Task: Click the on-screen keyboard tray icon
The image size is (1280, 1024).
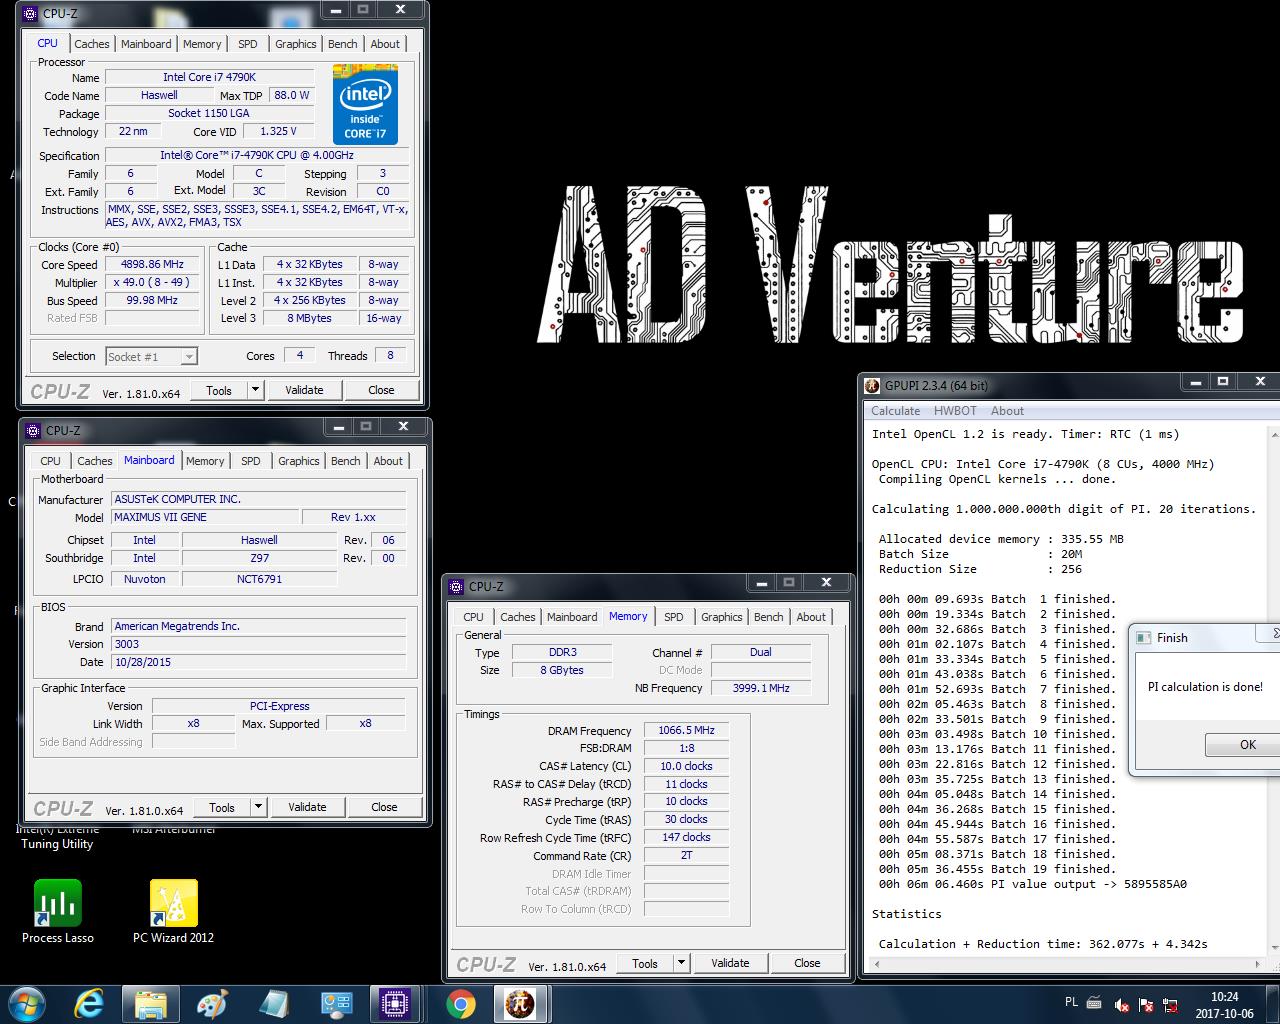Action: coord(1094,1003)
